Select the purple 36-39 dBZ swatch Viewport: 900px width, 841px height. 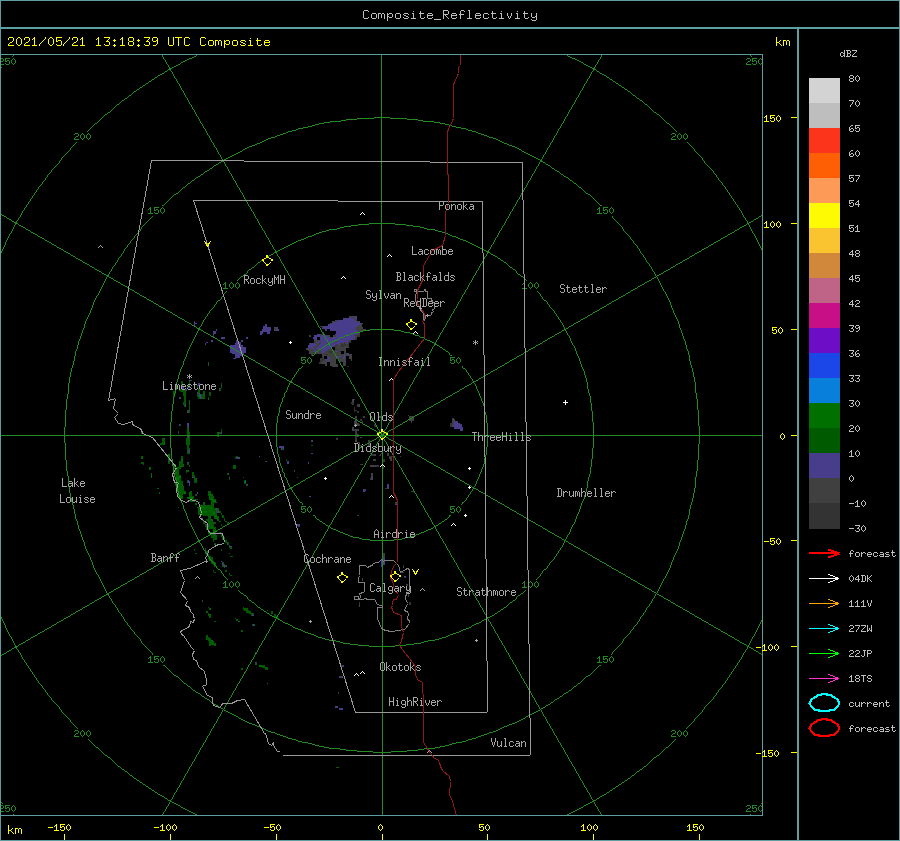click(x=824, y=341)
